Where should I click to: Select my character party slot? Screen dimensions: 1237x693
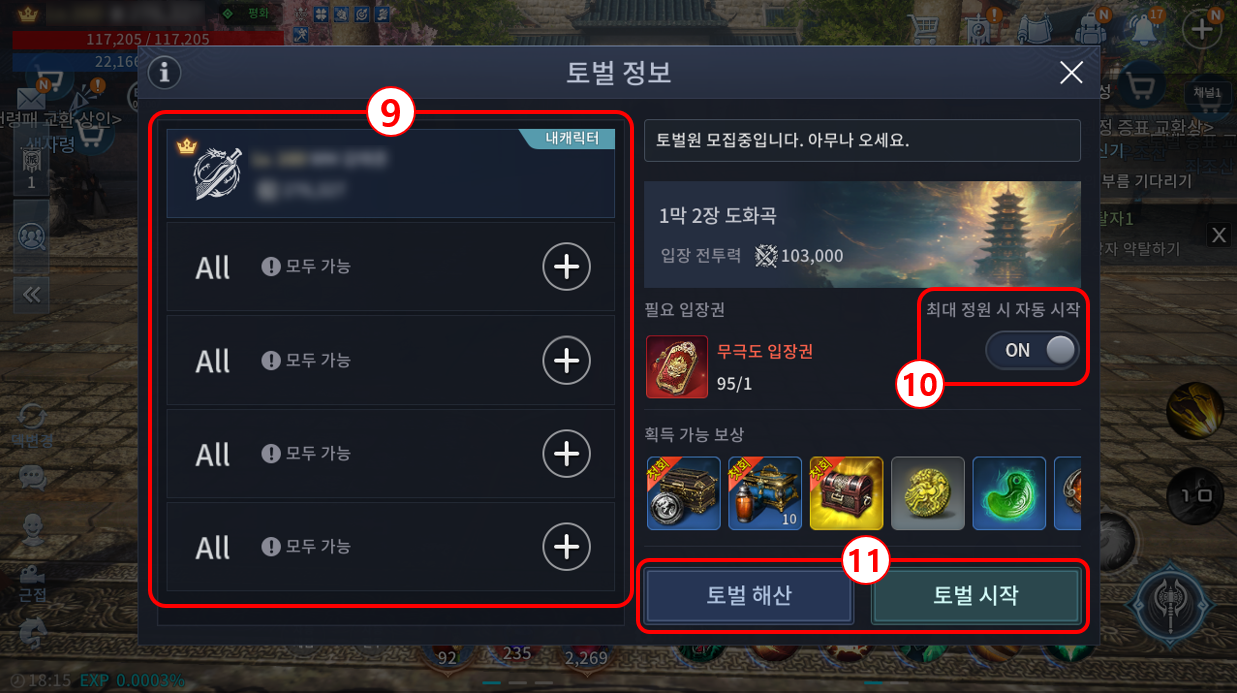click(x=390, y=173)
